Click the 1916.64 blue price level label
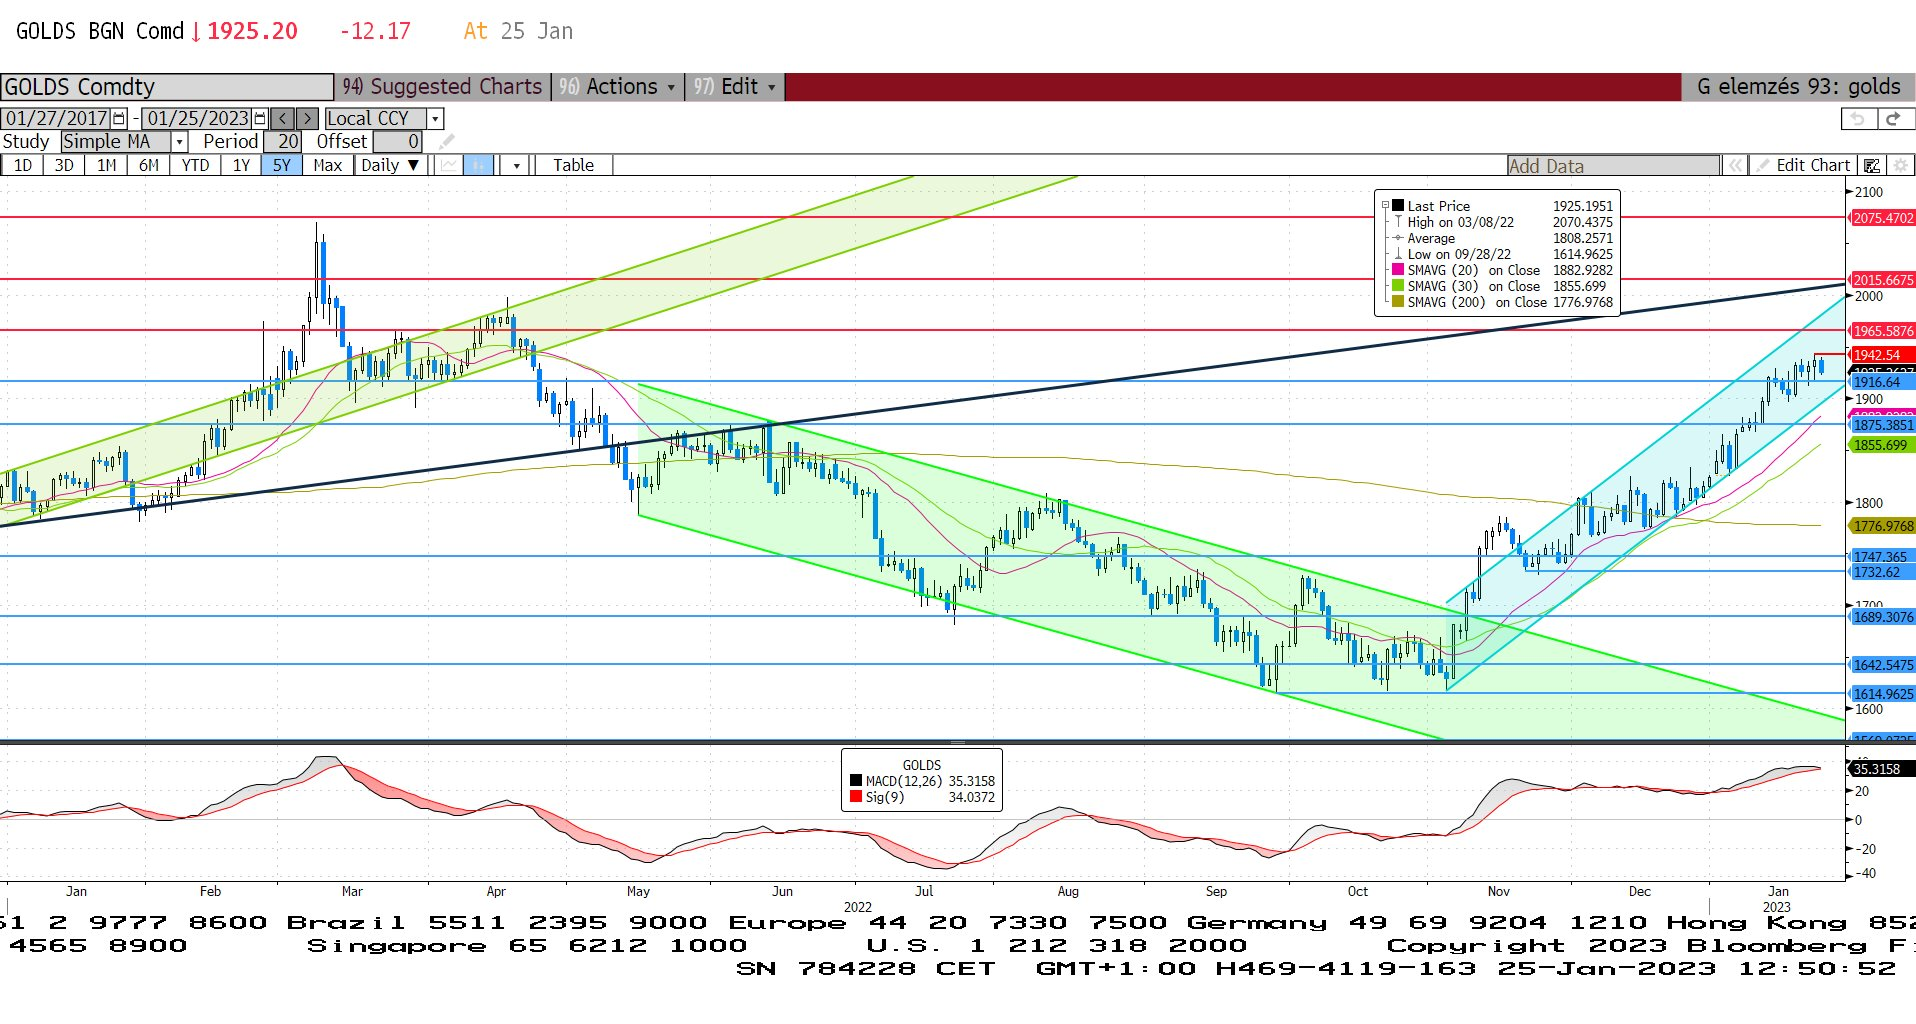 (1882, 382)
